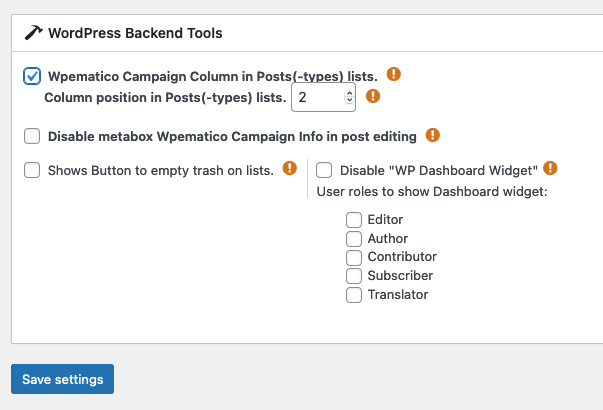Tick the Translator role checkbox
603x410 pixels.
coord(354,295)
